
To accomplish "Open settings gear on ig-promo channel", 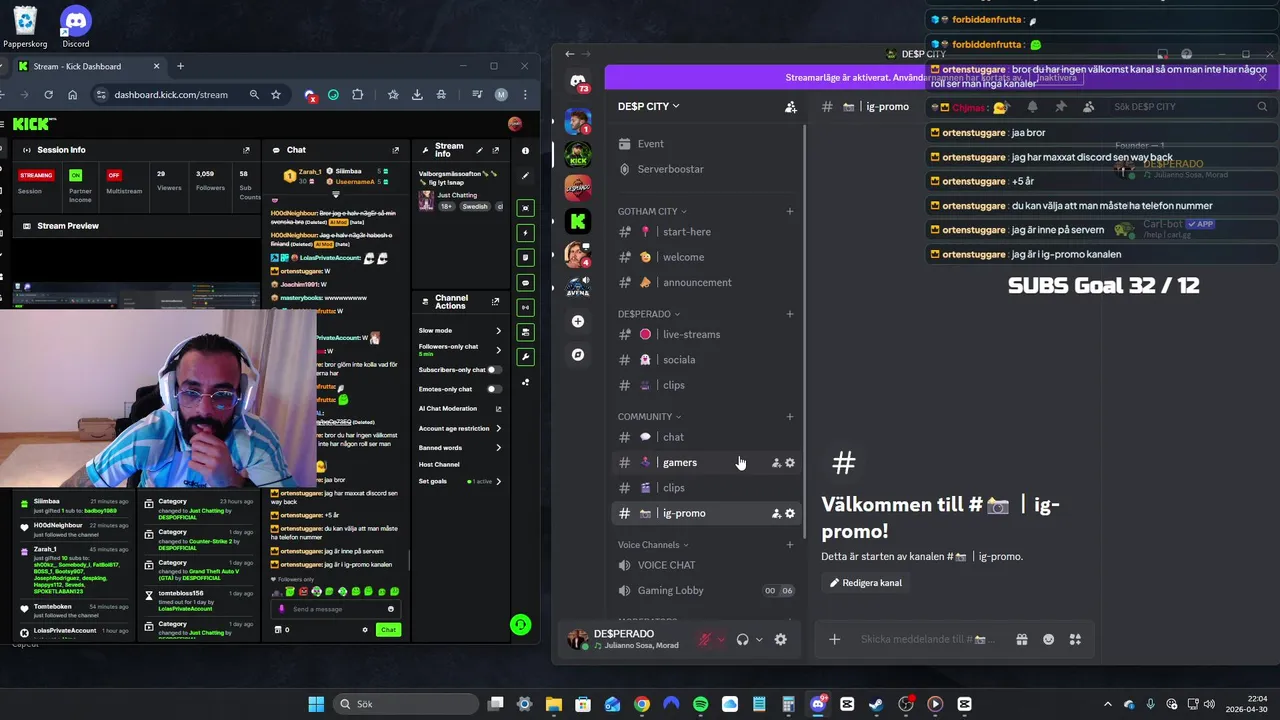I will 790,513.
